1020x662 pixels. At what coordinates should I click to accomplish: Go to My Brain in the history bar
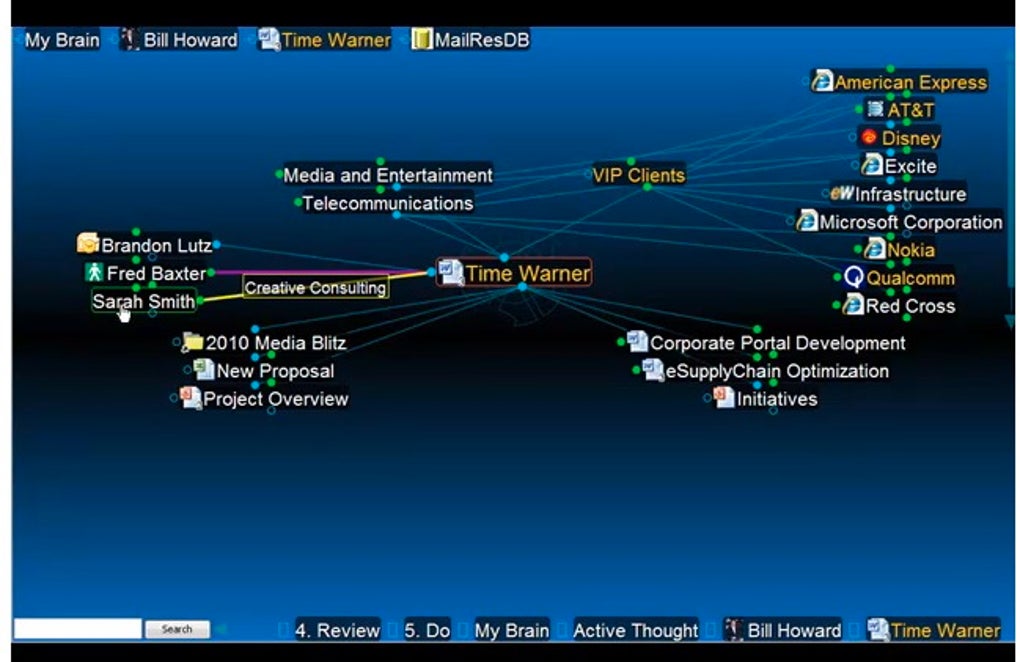tap(511, 630)
